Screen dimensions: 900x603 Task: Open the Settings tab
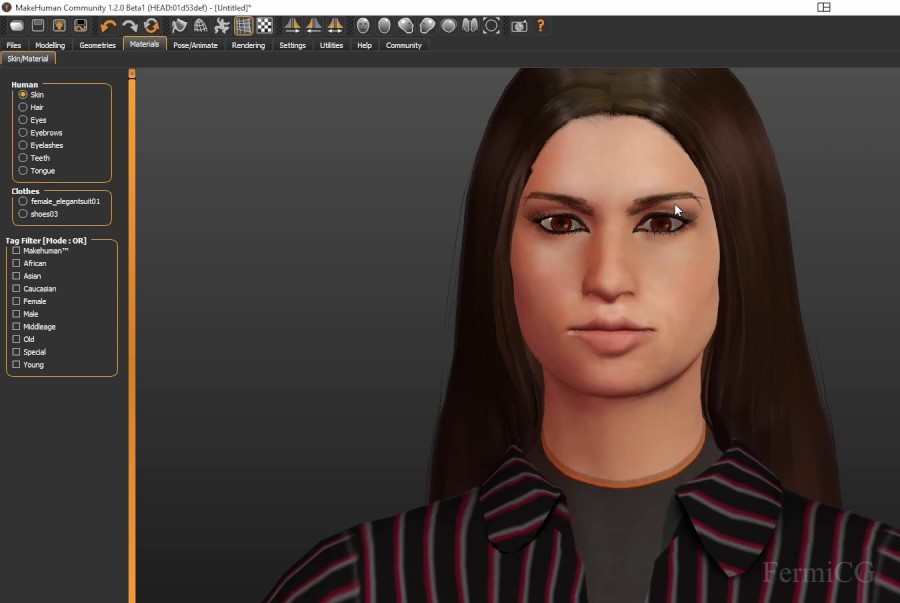[292, 45]
